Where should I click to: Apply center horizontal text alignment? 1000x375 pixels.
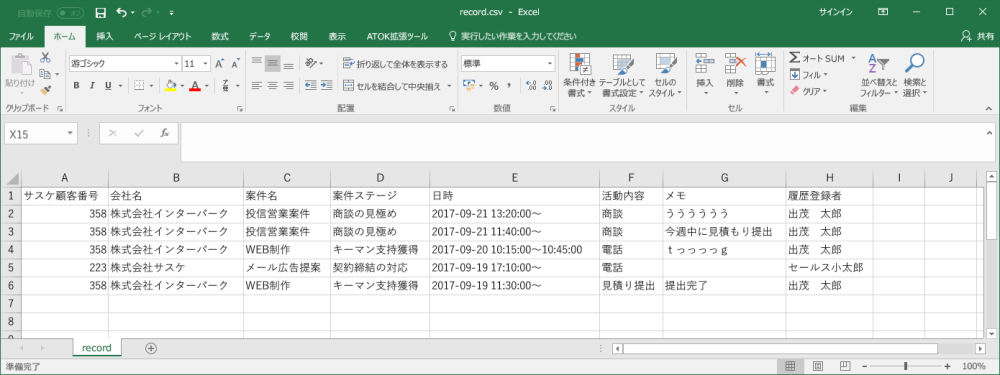click(x=272, y=85)
